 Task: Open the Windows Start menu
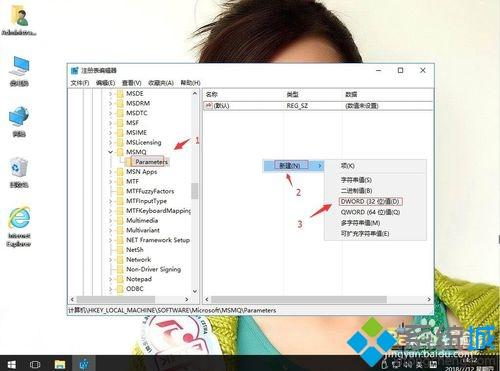coord(11,364)
